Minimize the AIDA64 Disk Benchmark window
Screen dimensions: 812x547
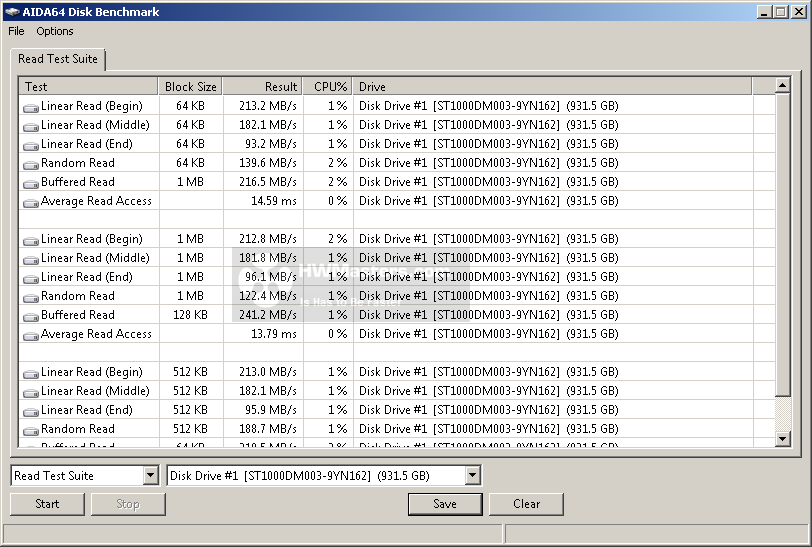click(x=764, y=11)
